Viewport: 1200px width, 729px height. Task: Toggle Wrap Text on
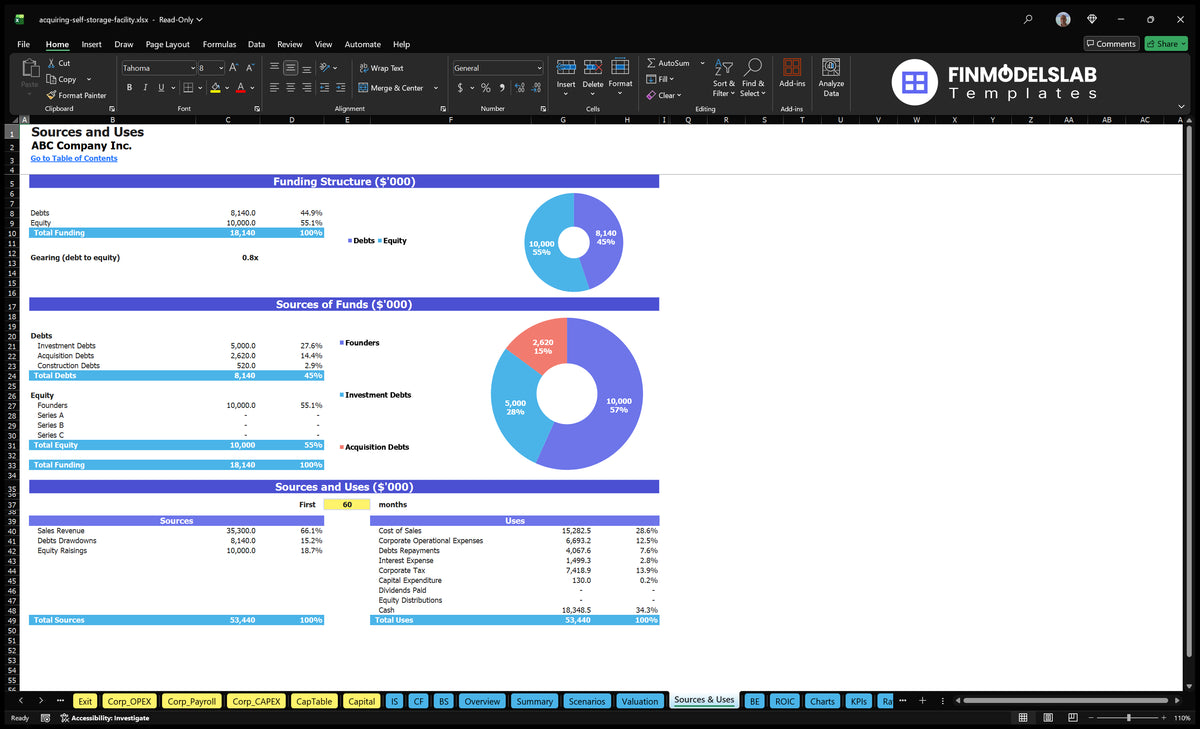click(381, 68)
